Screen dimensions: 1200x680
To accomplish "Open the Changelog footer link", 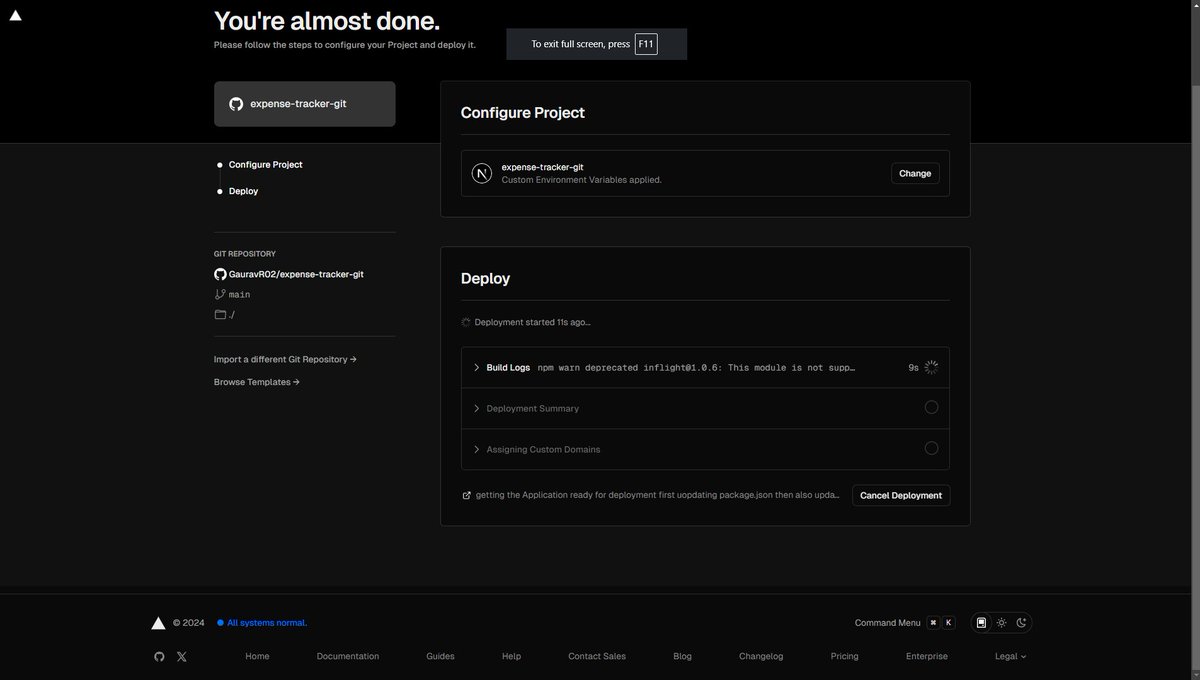I will [761, 657].
